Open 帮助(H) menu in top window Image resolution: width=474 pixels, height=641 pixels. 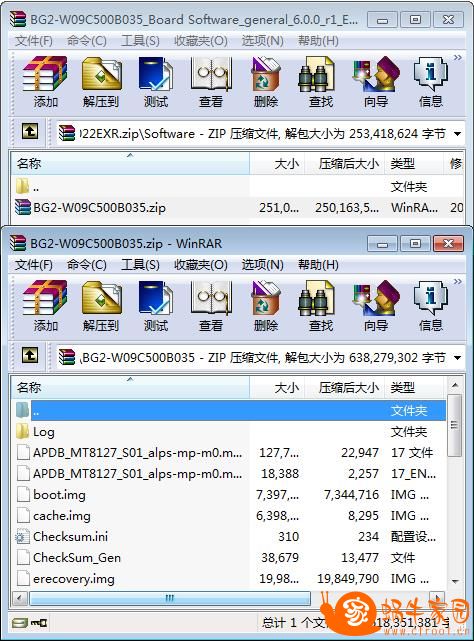click(318, 41)
